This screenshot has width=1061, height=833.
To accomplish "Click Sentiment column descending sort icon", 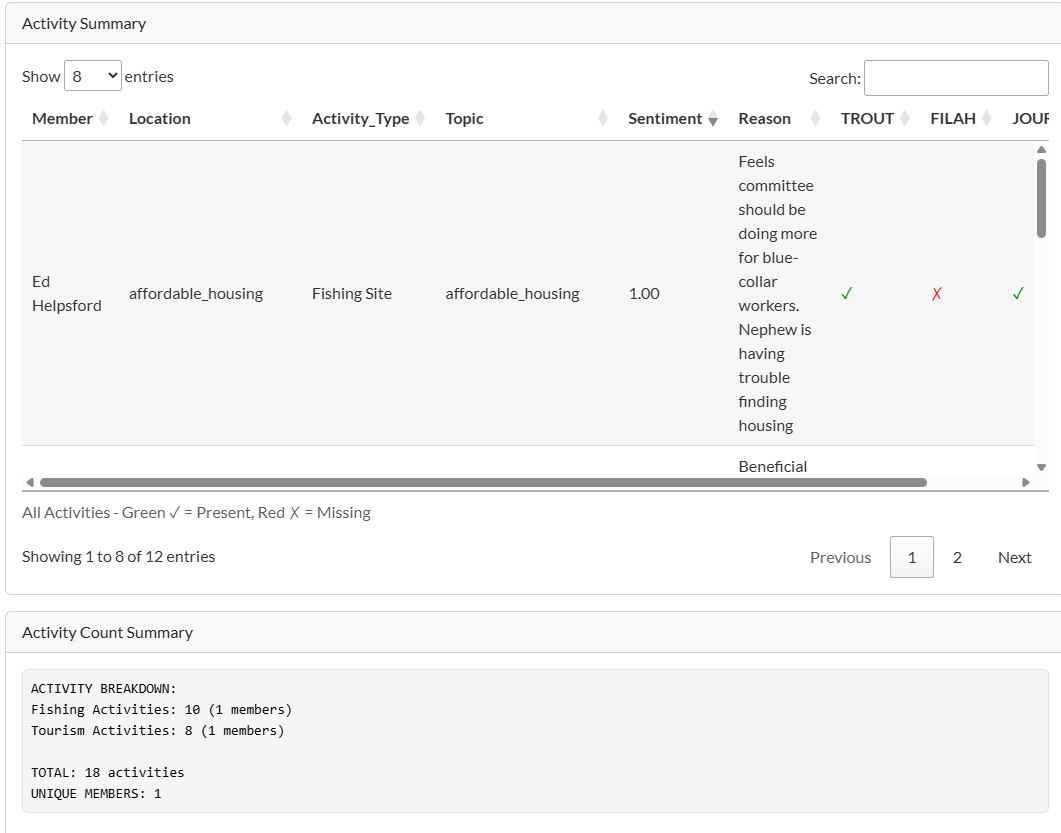I will [713, 119].
